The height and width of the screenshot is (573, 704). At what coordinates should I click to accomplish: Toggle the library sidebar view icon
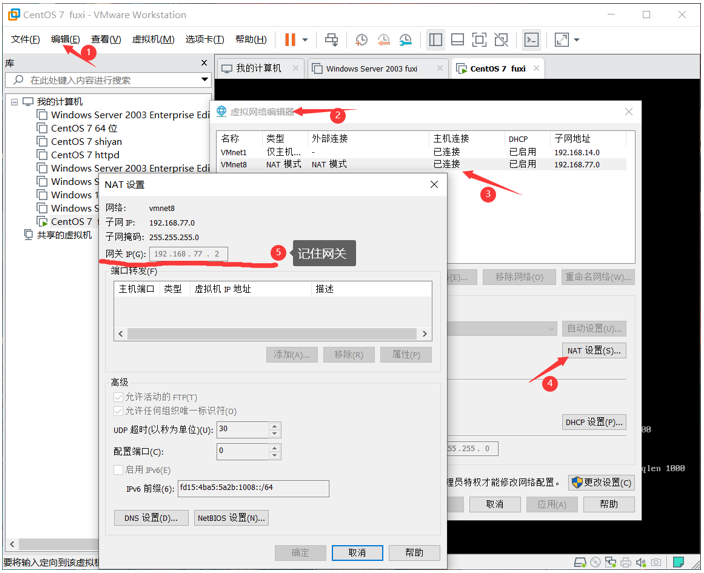tap(435, 40)
